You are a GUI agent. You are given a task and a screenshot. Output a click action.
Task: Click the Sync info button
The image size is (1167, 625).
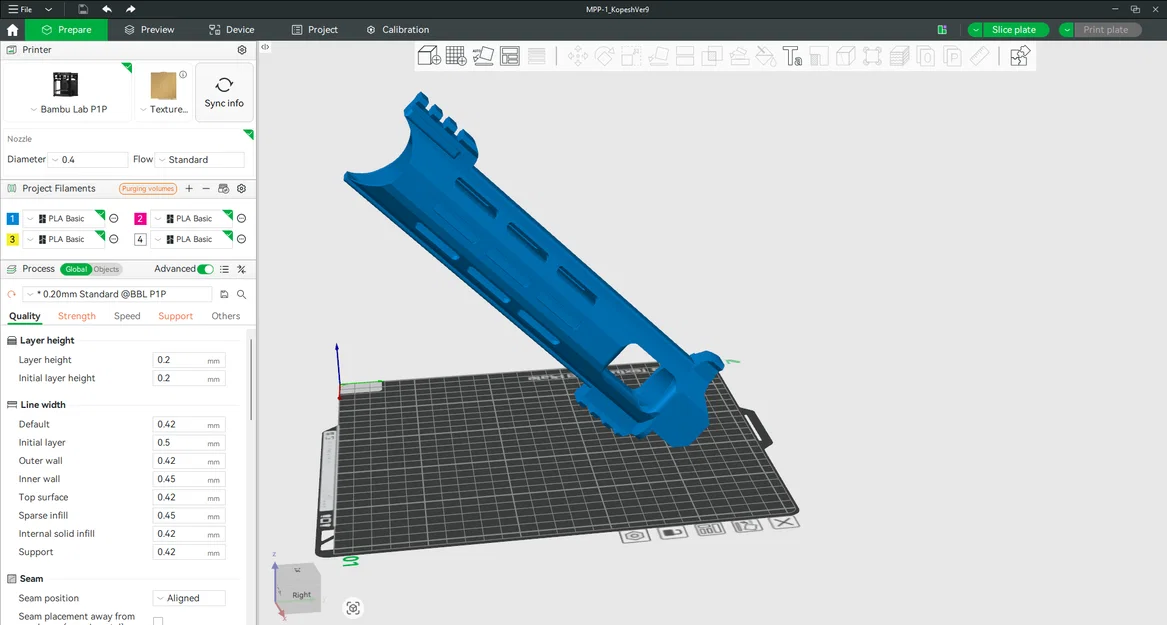(224, 92)
